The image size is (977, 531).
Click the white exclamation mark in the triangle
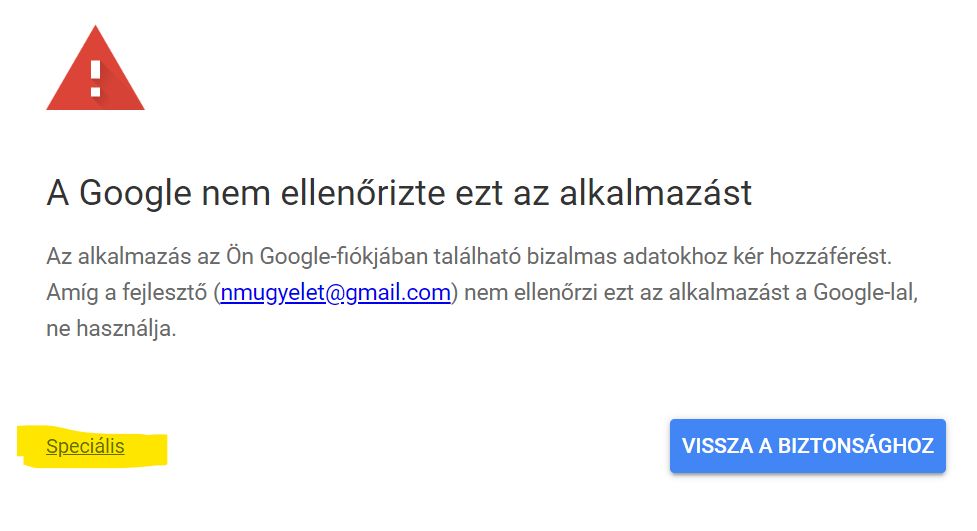point(96,77)
